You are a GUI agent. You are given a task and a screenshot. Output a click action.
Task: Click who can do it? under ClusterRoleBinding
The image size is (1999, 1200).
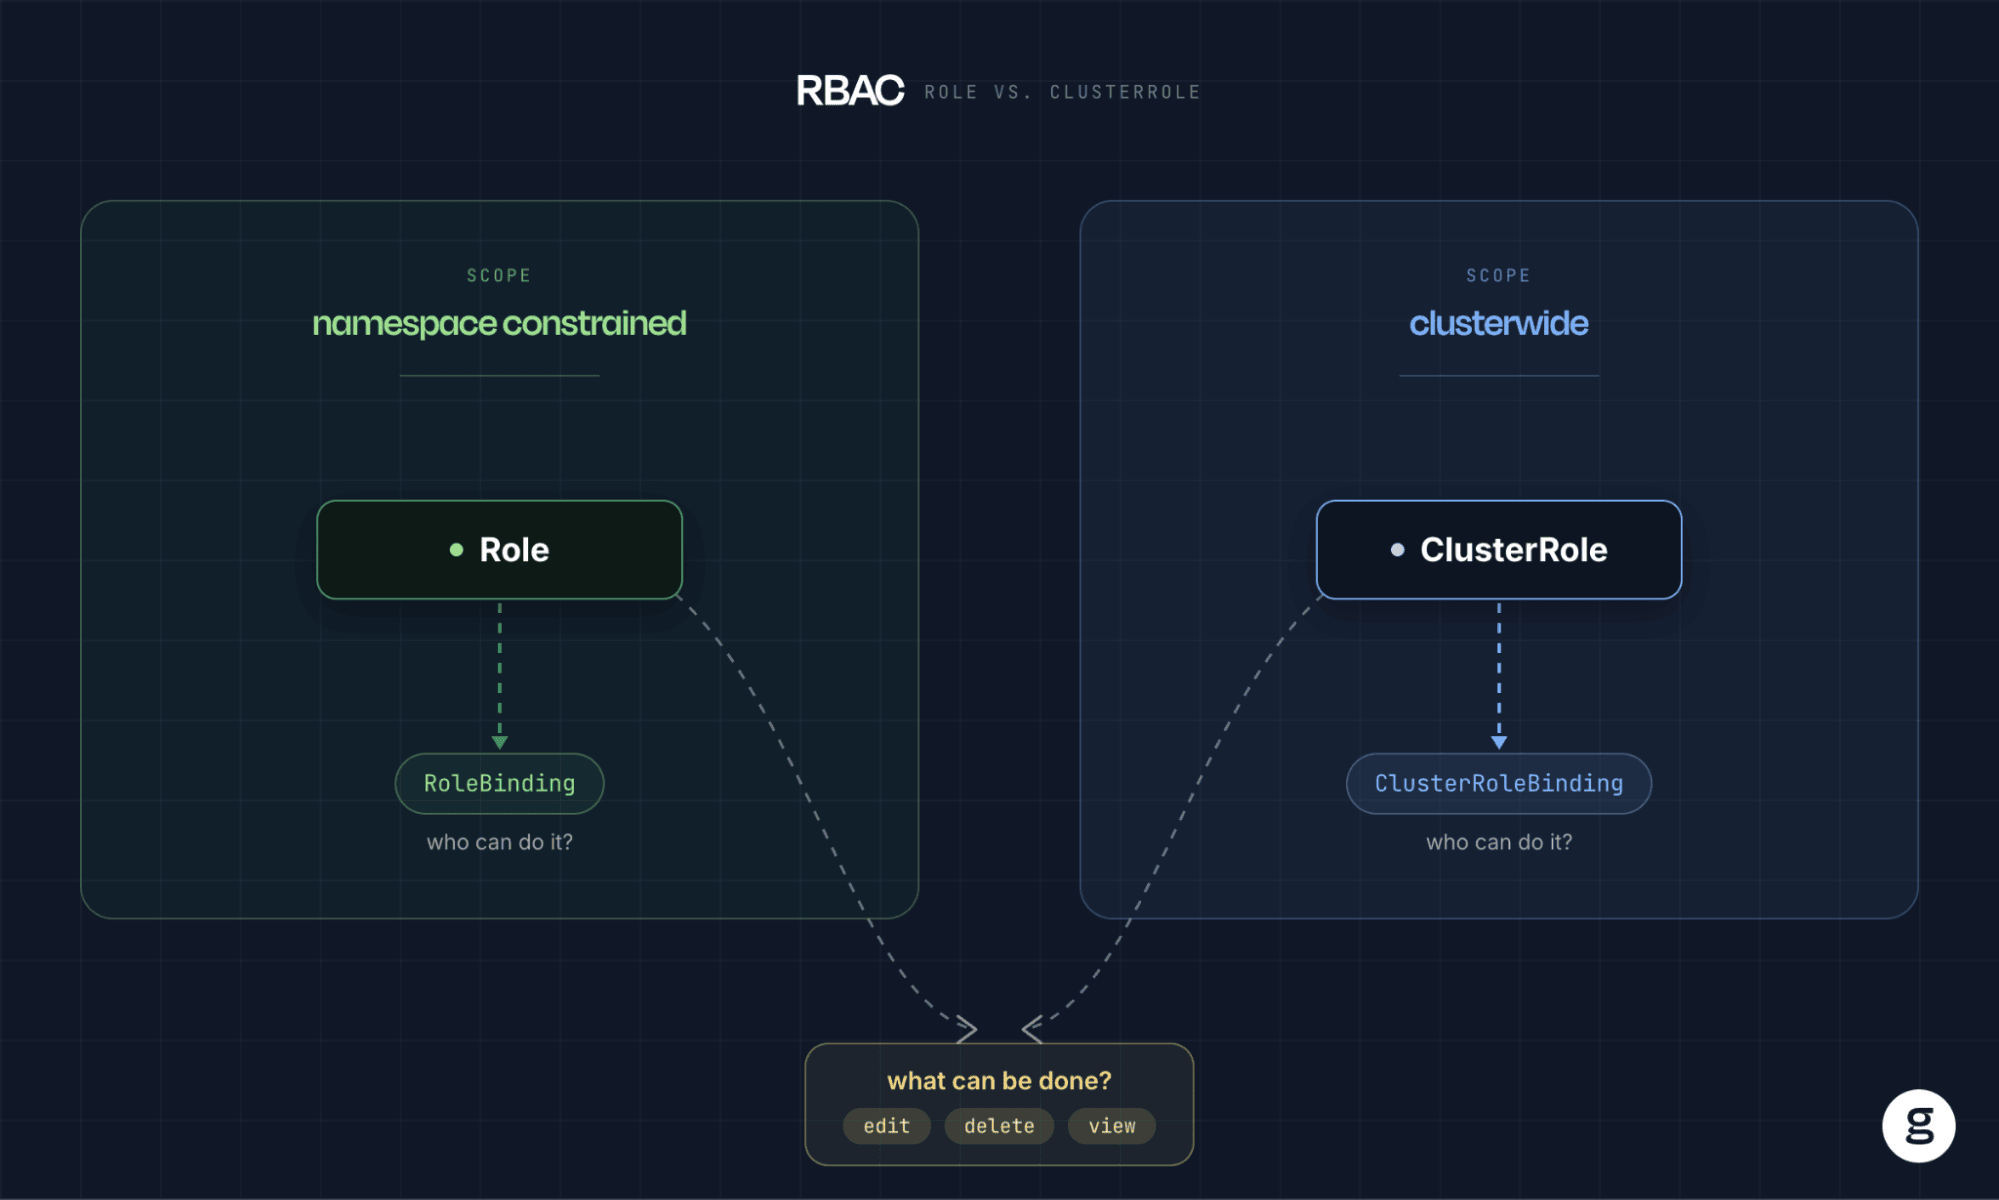[x=1499, y=842]
